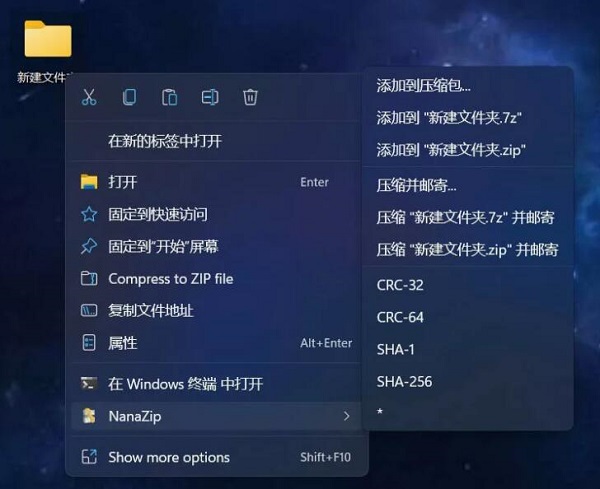Click the Cut scissors icon
Image resolution: width=600 pixels, height=489 pixels.
click(89, 97)
